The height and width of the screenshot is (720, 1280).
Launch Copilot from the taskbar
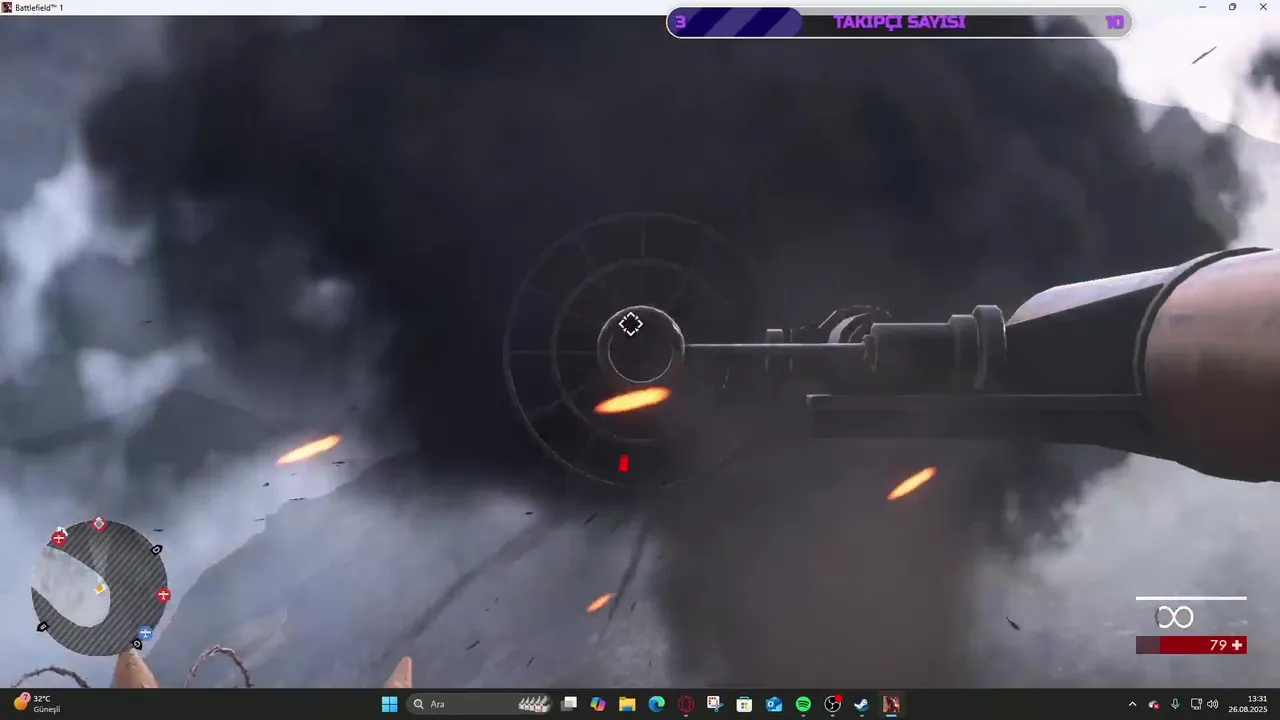point(598,704)
